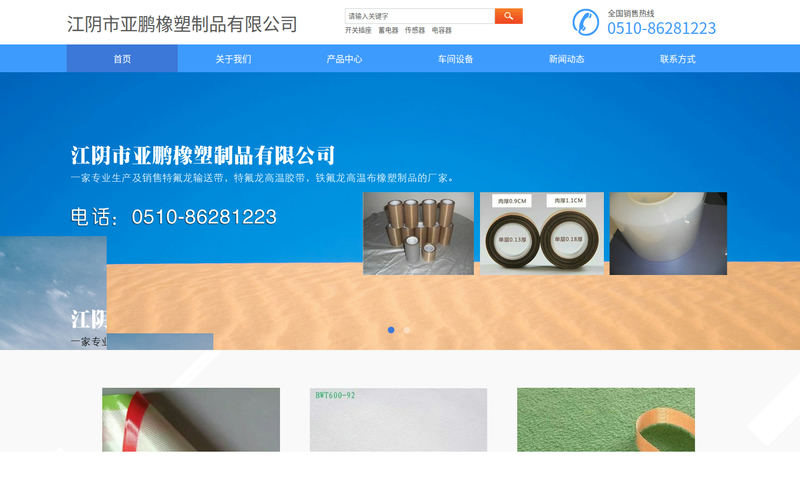
Task: Click the hotline number 0510-86281223 in header
Action: 662,28
